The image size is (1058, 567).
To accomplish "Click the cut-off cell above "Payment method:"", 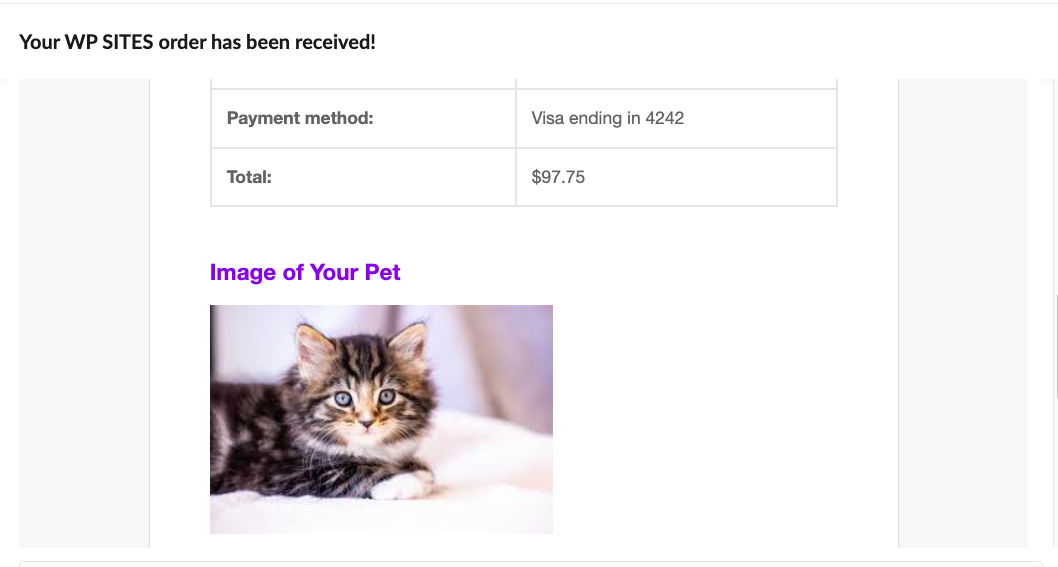I will (362, 83).
